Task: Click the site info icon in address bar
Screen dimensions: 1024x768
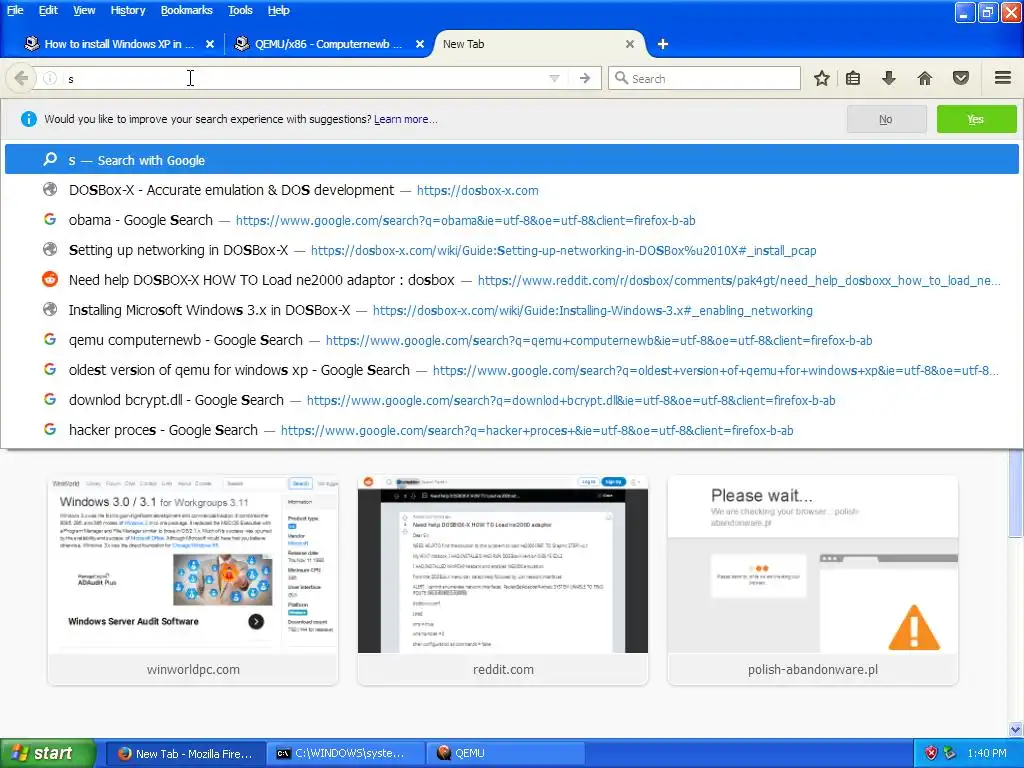Action: pos(50,78)
